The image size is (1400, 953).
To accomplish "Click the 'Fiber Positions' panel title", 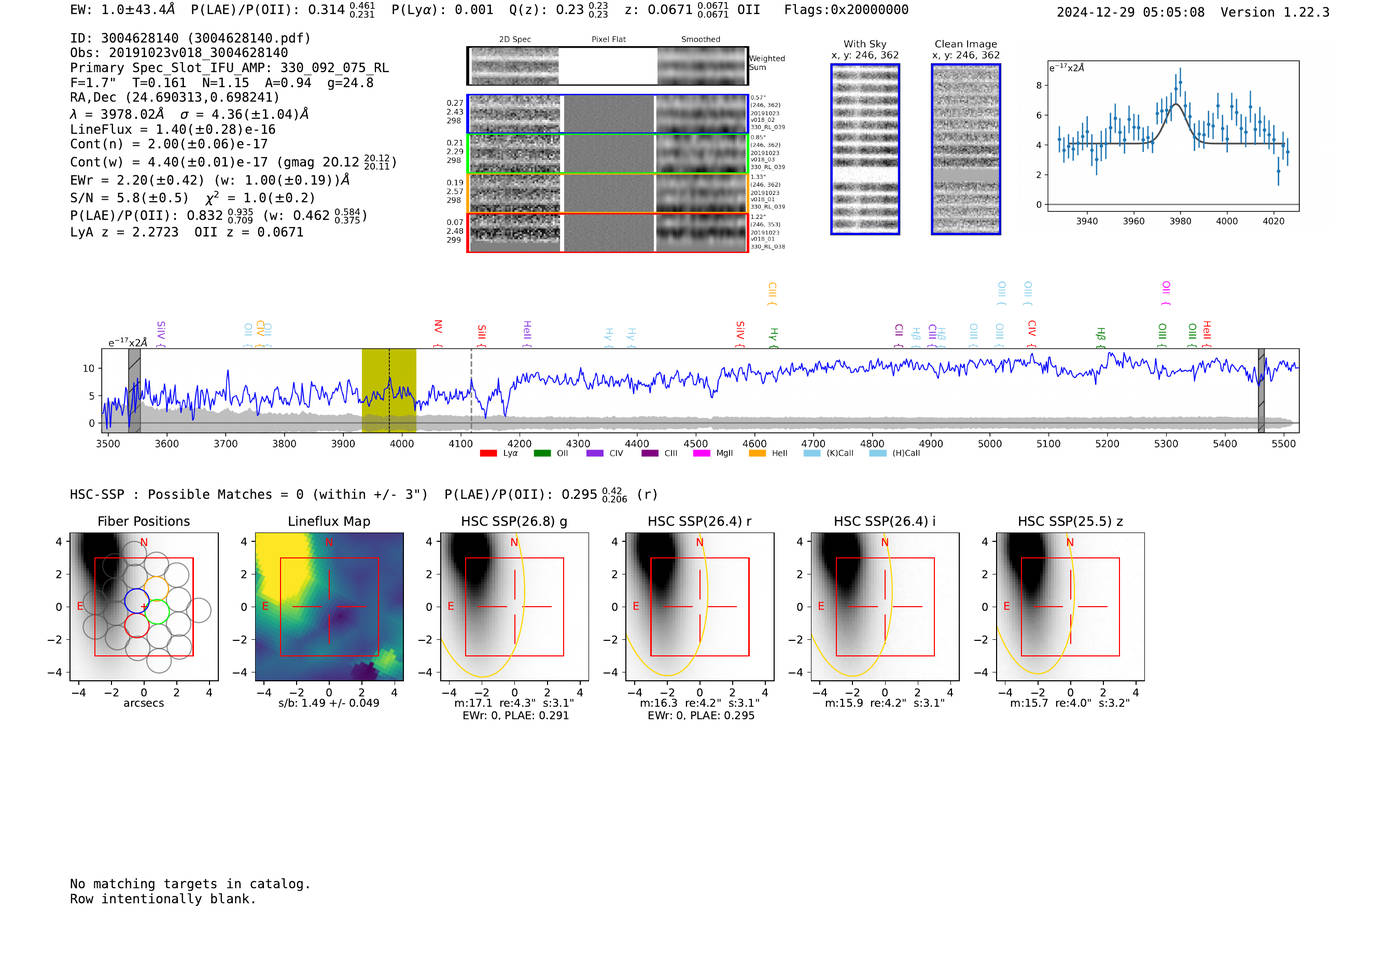I will coord(144,521).
